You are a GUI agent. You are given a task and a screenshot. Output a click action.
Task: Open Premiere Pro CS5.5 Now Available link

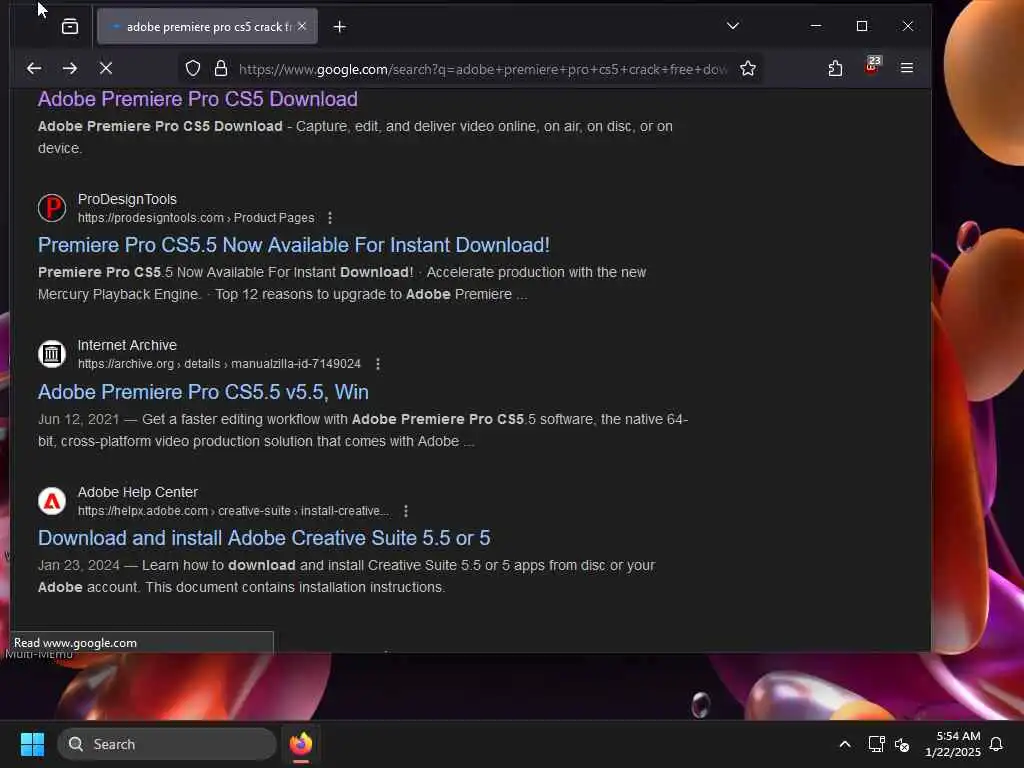(x=294, y=245)
